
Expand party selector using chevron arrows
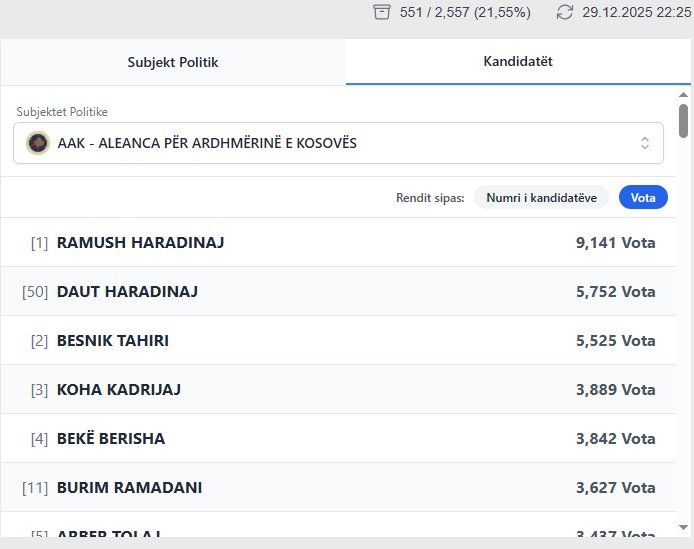645,143
